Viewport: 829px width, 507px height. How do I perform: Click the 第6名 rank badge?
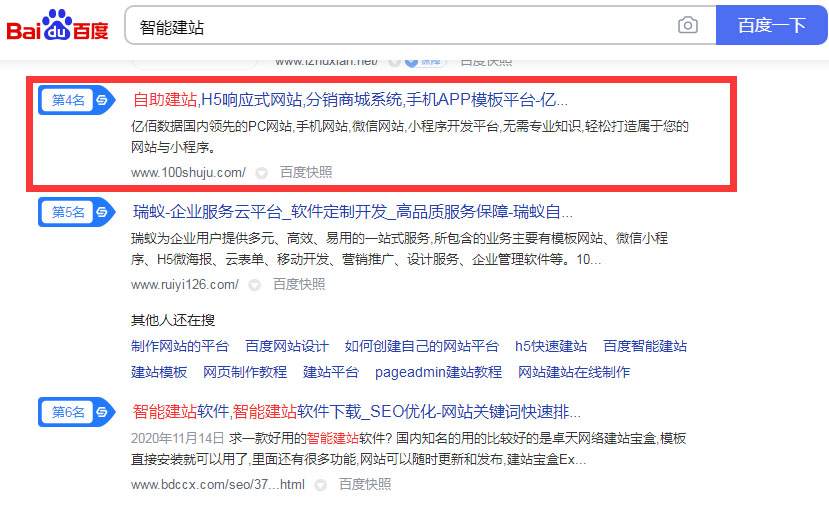pos(77,412)
